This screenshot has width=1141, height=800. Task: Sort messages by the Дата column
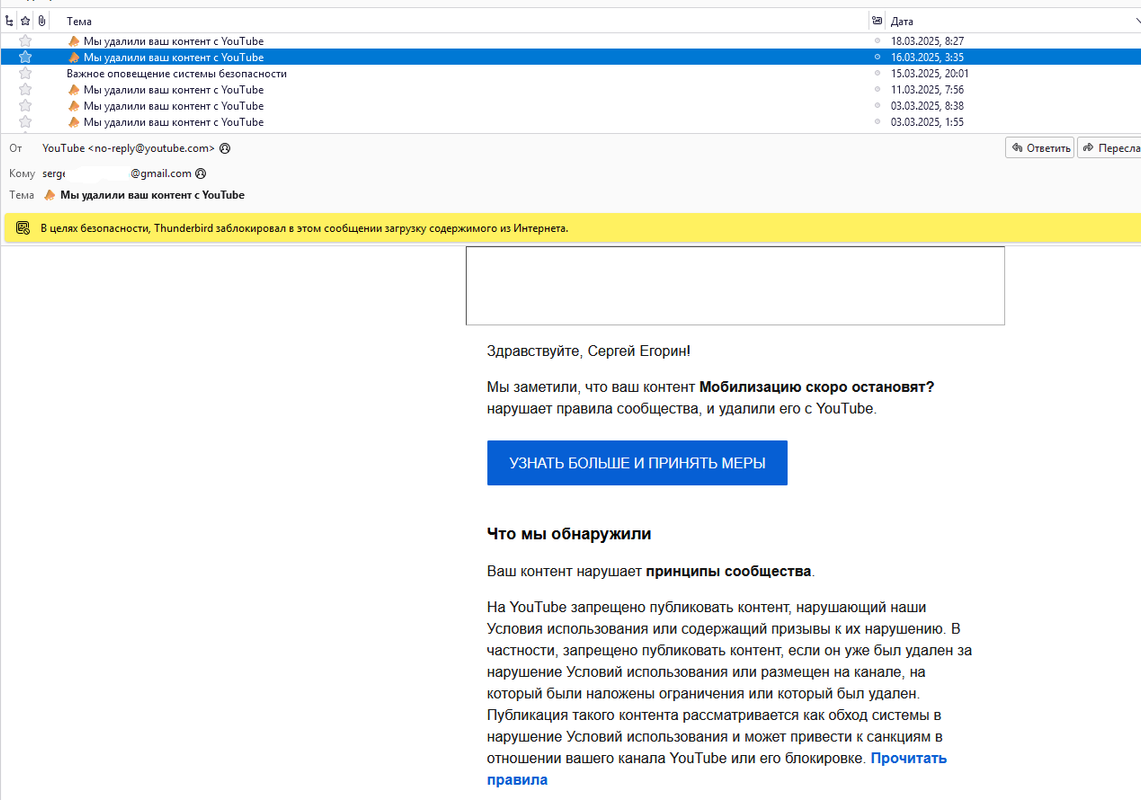(902, 21)
